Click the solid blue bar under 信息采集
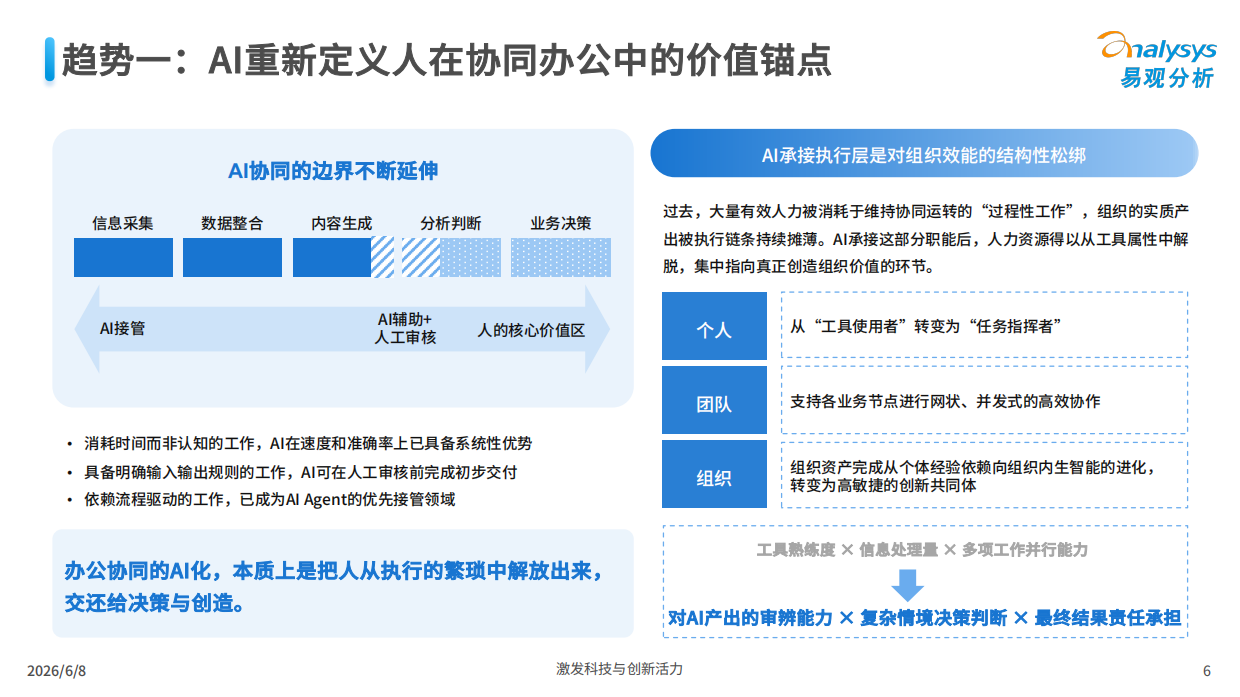Image resolution: width=1240 pixels, height=697 pixels. coord(123,257)
